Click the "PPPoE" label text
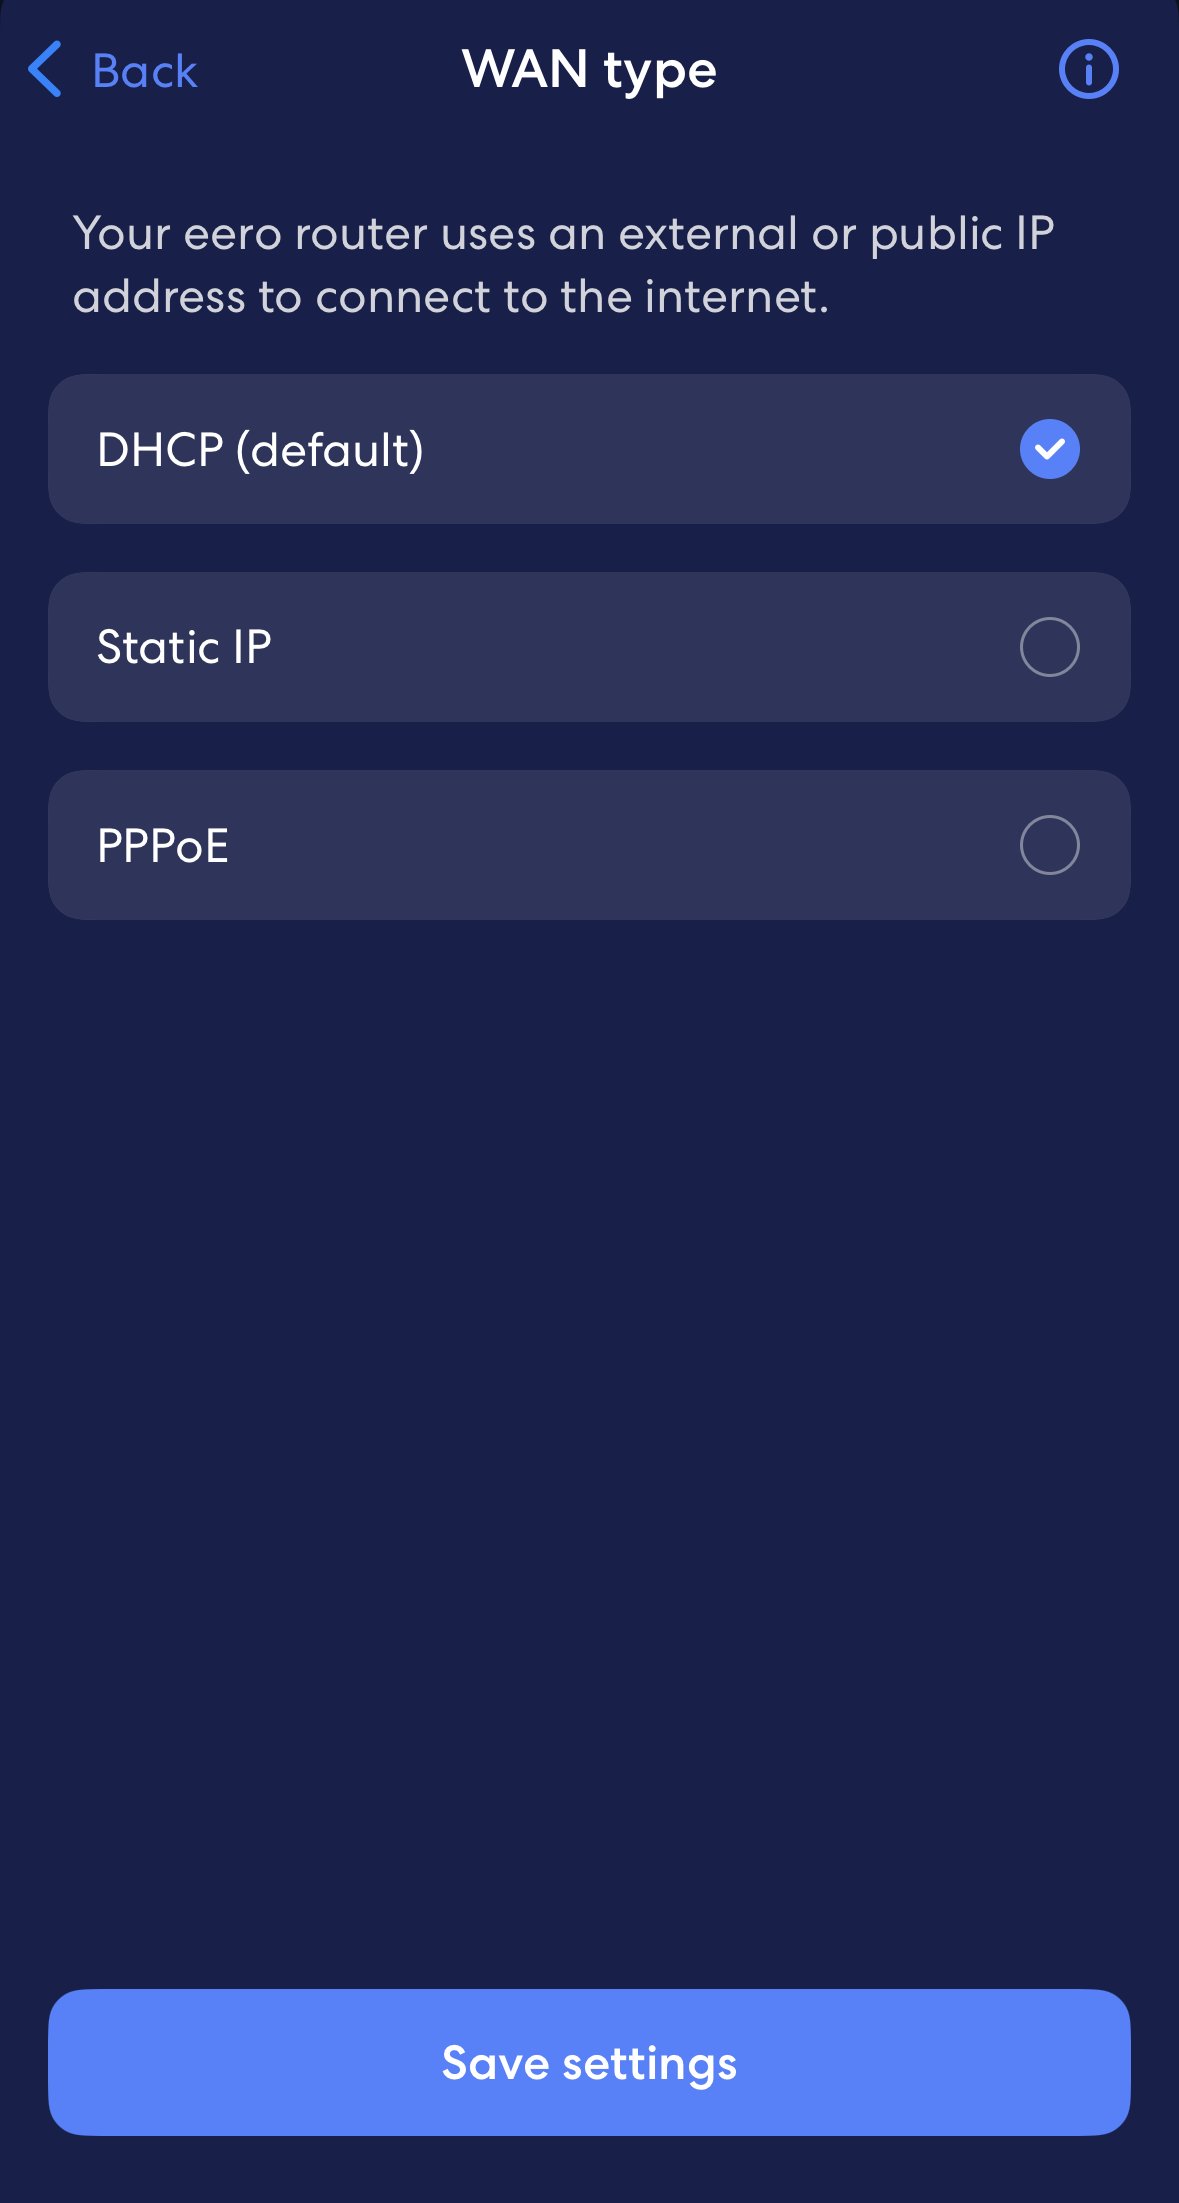Viewport: 1179px width, 2203px height. tap(163, 846)
